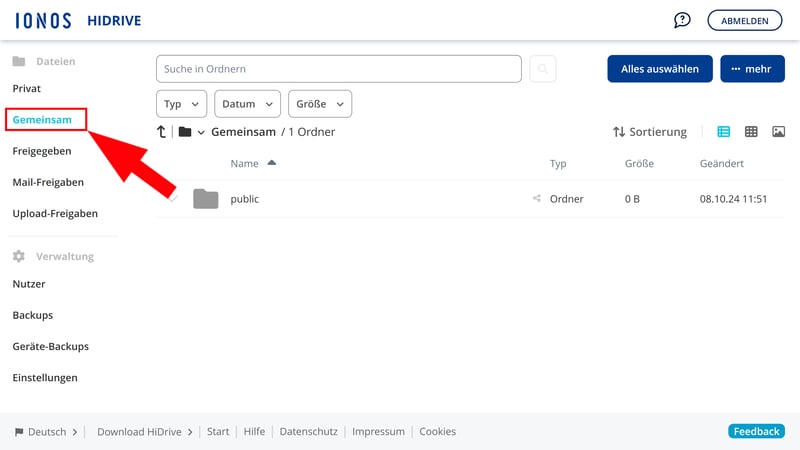Open the Feedback button in footer
This screenshot has height=450, width=800.
[755, 432]
